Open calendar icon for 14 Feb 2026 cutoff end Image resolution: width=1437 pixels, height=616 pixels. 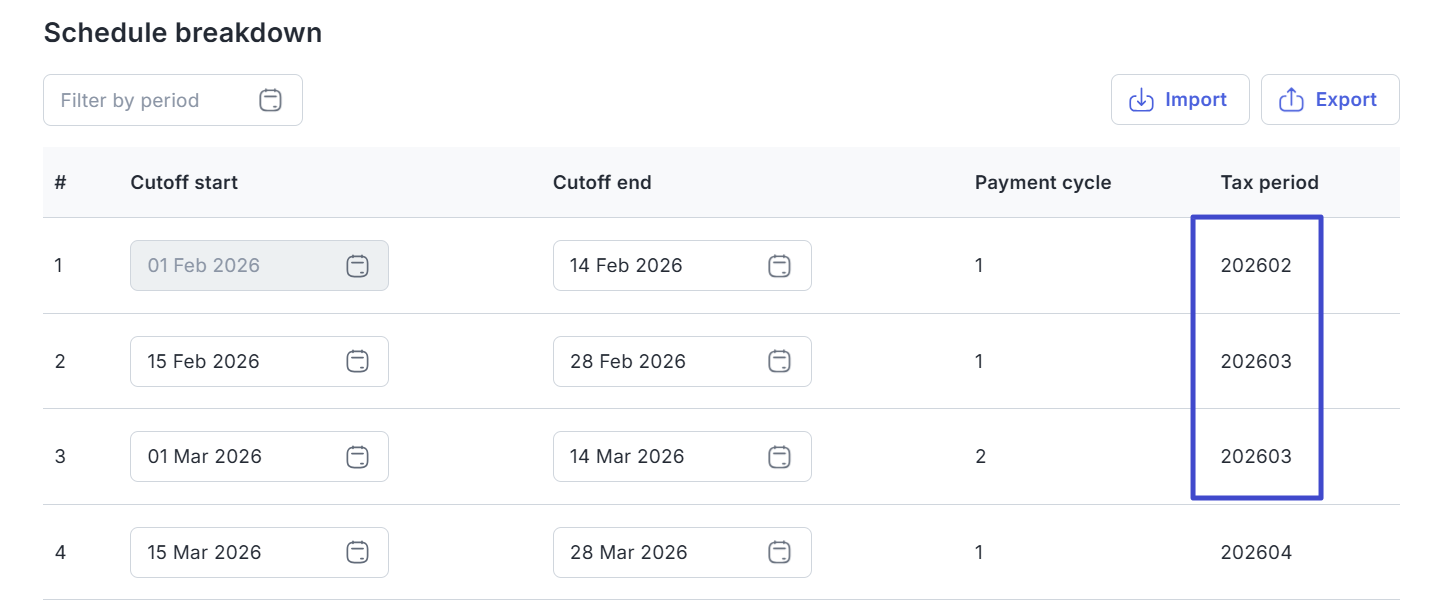pyautogui.click(x=779, y=266)
